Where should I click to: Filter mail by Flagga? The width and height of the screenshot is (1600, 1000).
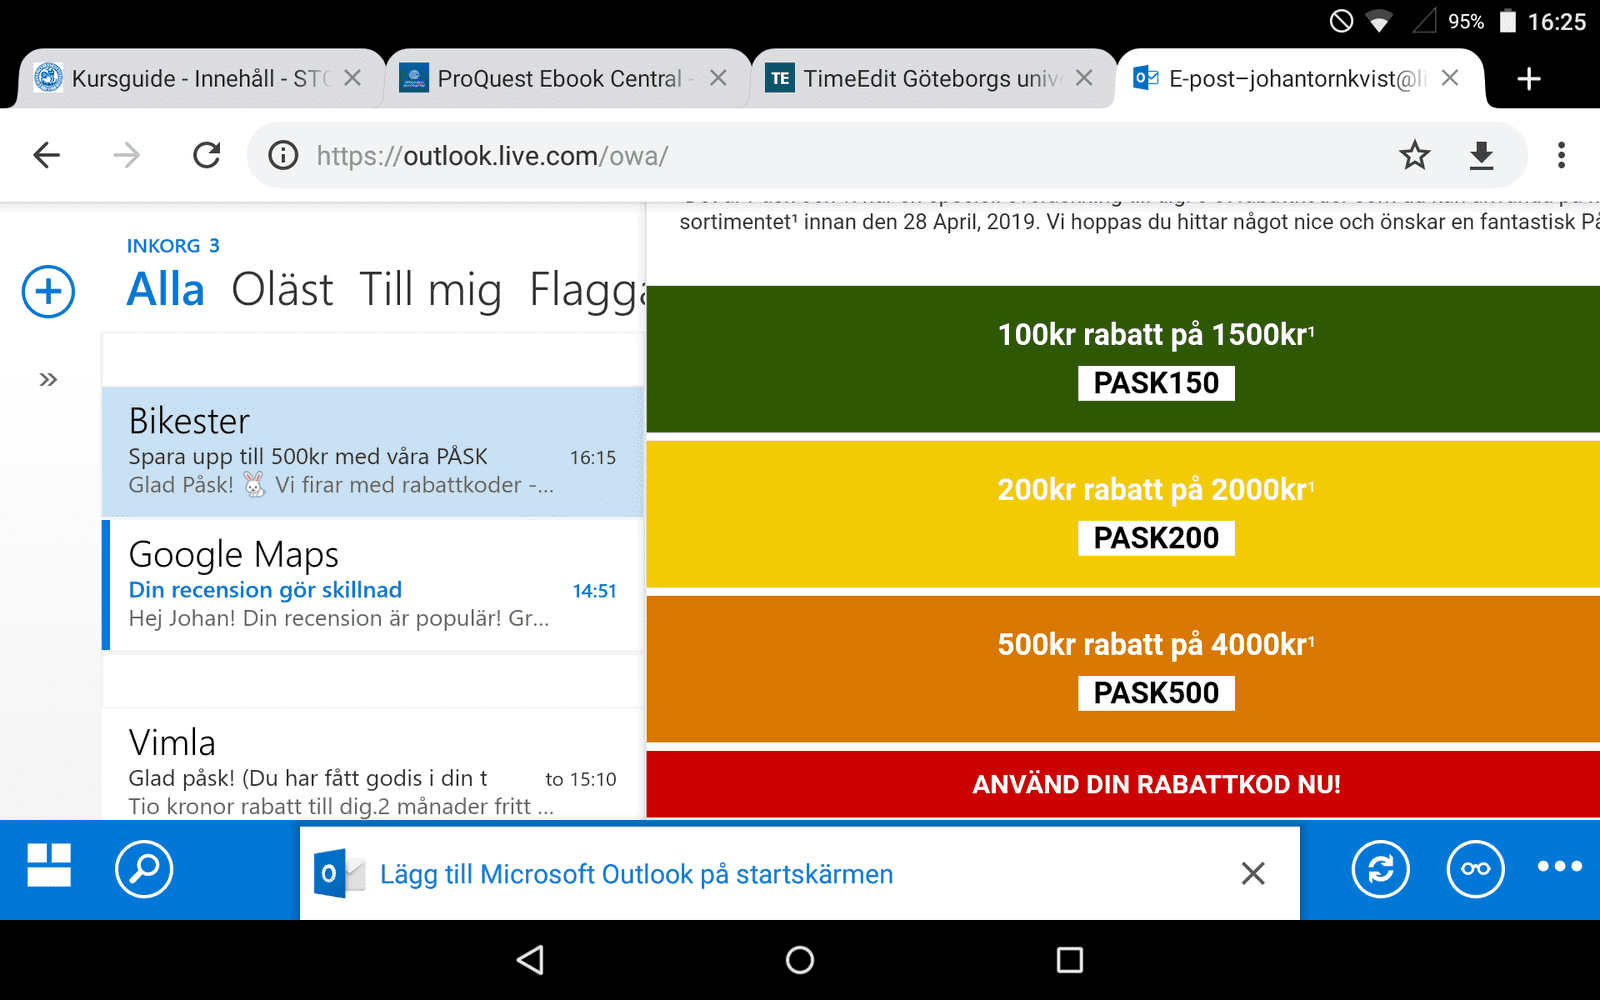coord(587,290)
